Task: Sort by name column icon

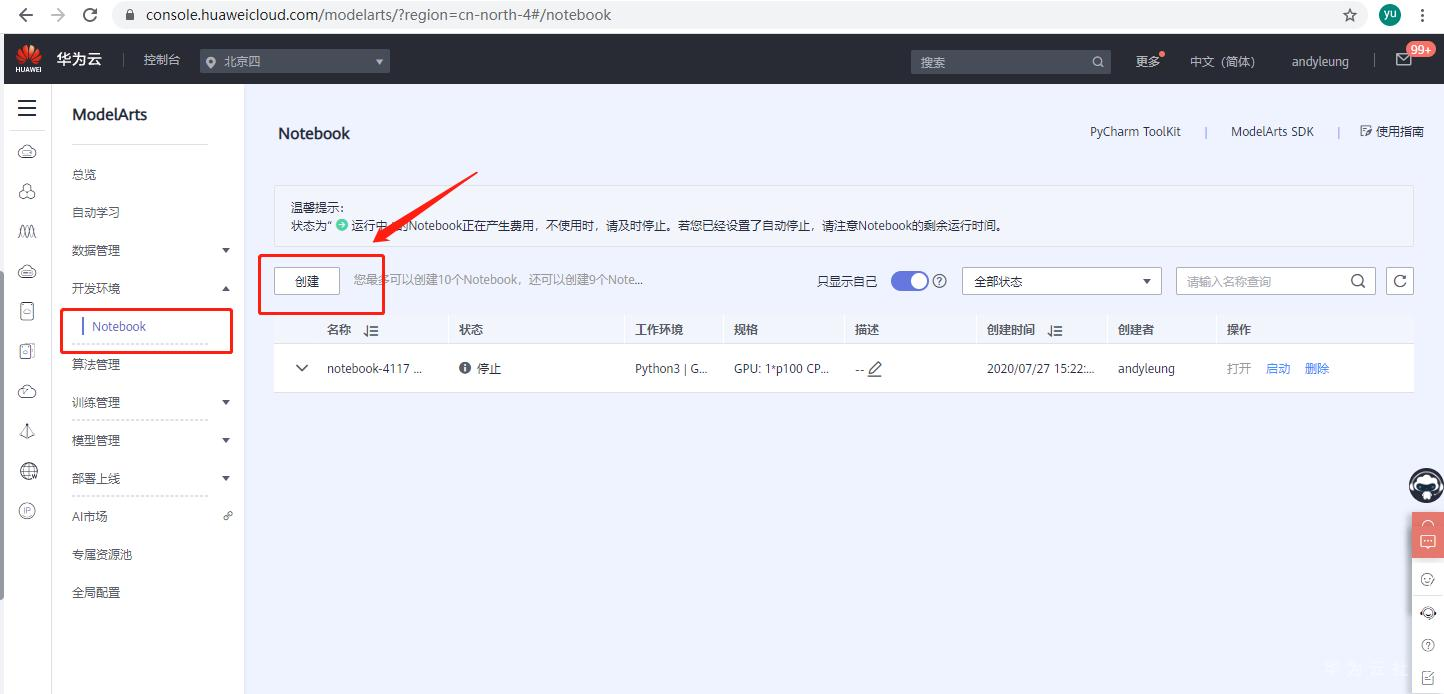Action: tap(371, 330)
